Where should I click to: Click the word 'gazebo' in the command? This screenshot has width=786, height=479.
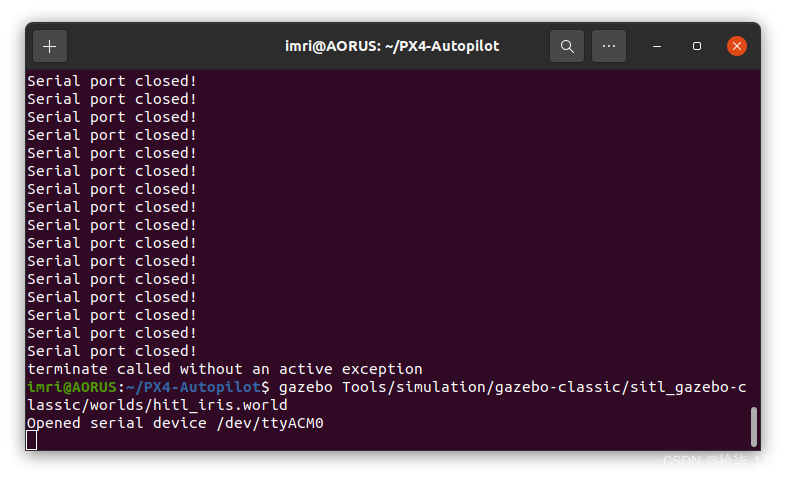[x=307, y=387]
